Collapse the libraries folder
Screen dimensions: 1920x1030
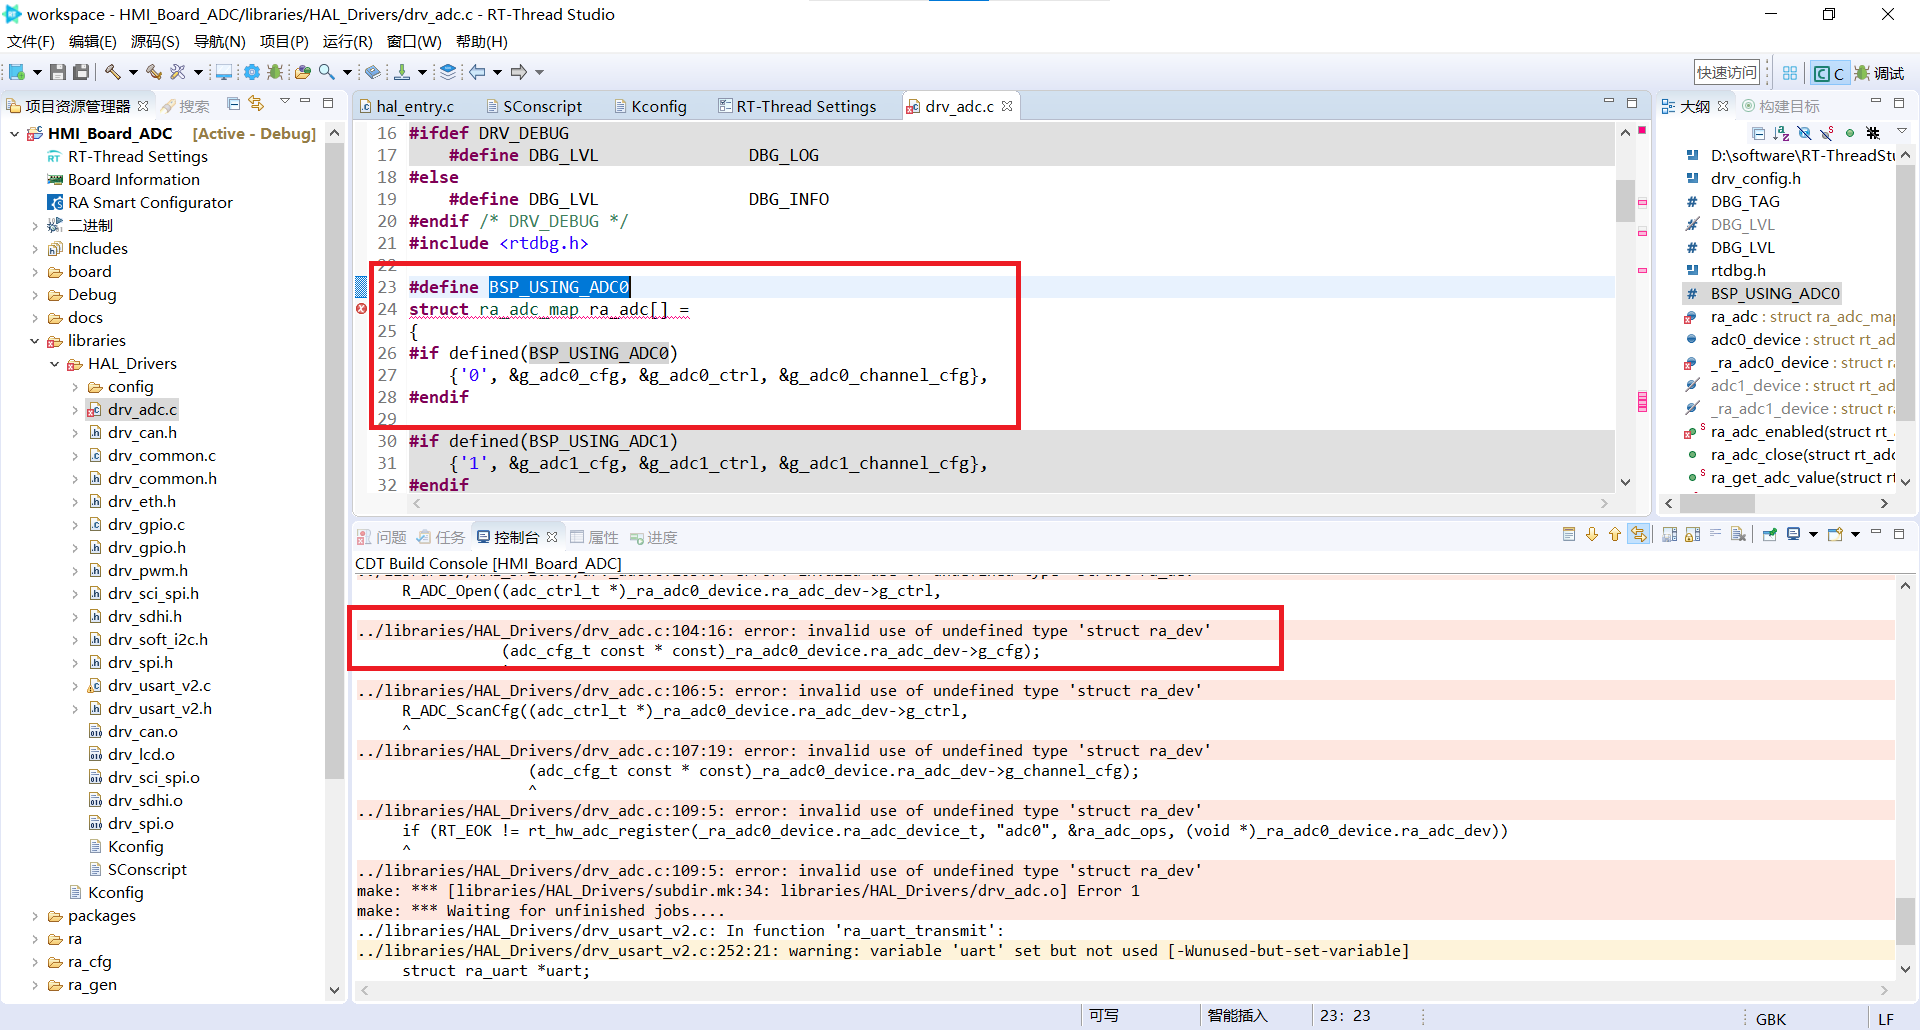(35, 341)
